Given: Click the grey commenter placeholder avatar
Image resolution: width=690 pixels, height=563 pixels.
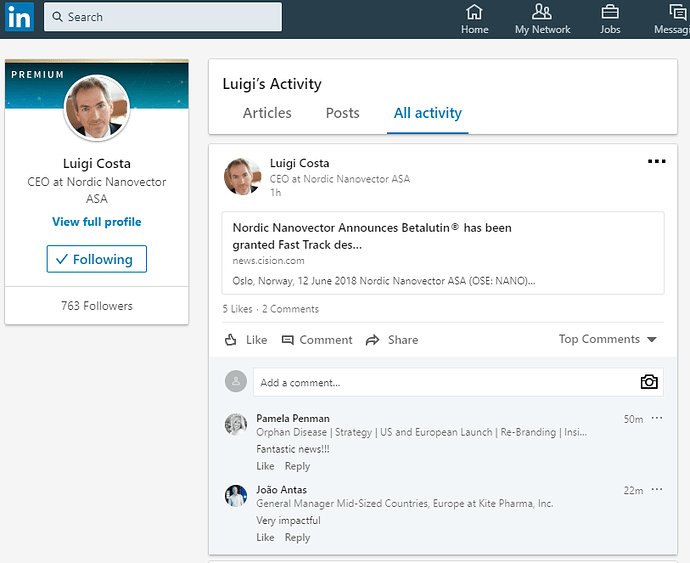Looking at the screenshot, I should (x=236, y=381).
